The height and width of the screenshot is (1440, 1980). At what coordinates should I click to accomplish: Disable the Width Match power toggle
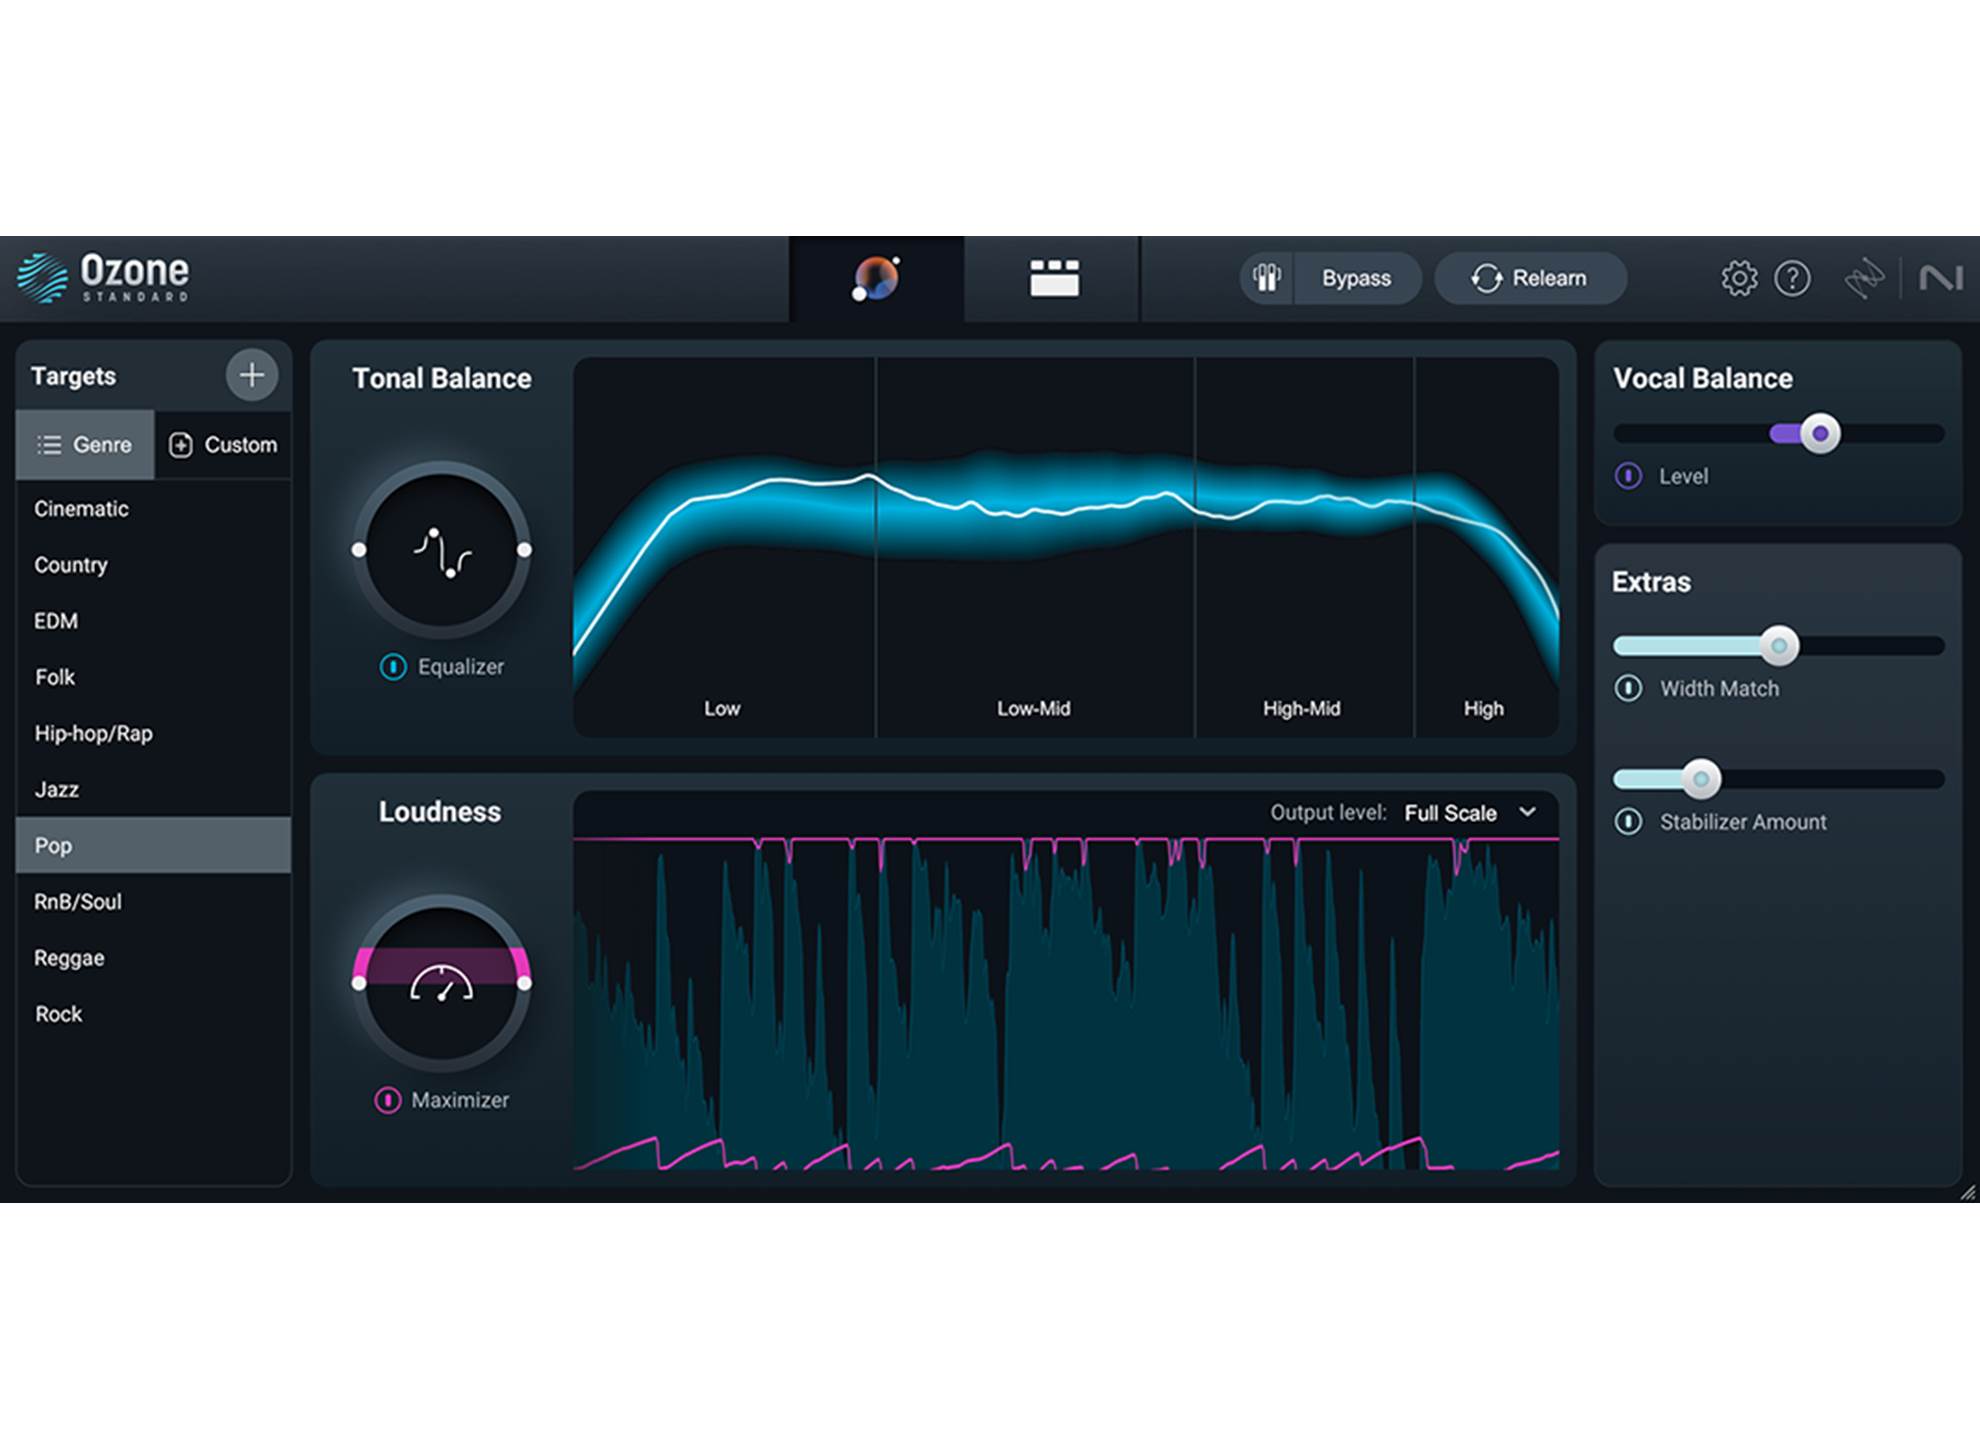pyautogui.click(x=1628, y=688)
